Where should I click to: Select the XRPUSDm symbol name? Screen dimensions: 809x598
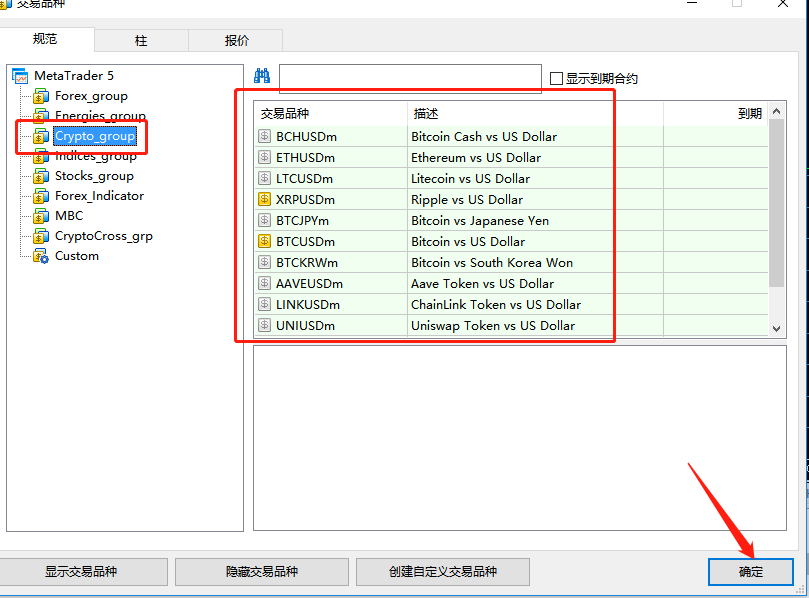pos(305,200)
